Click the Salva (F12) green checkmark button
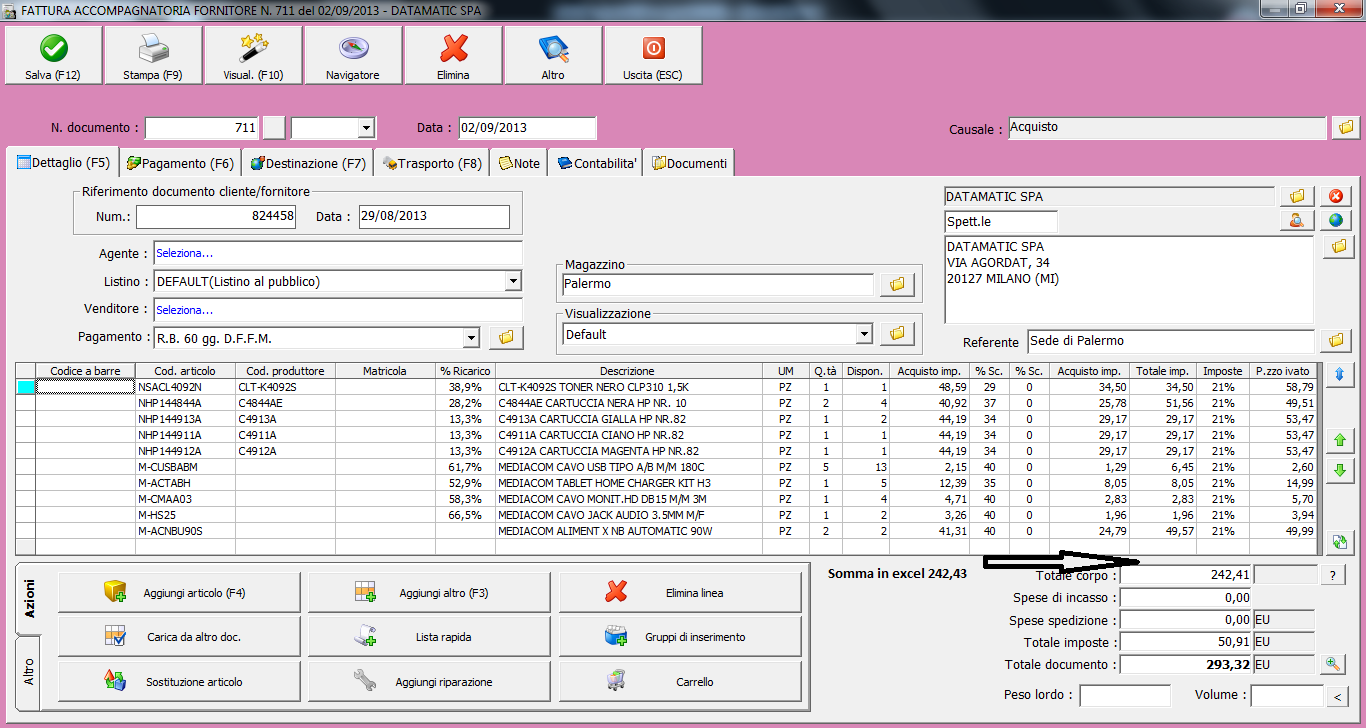 coord(53,56)
